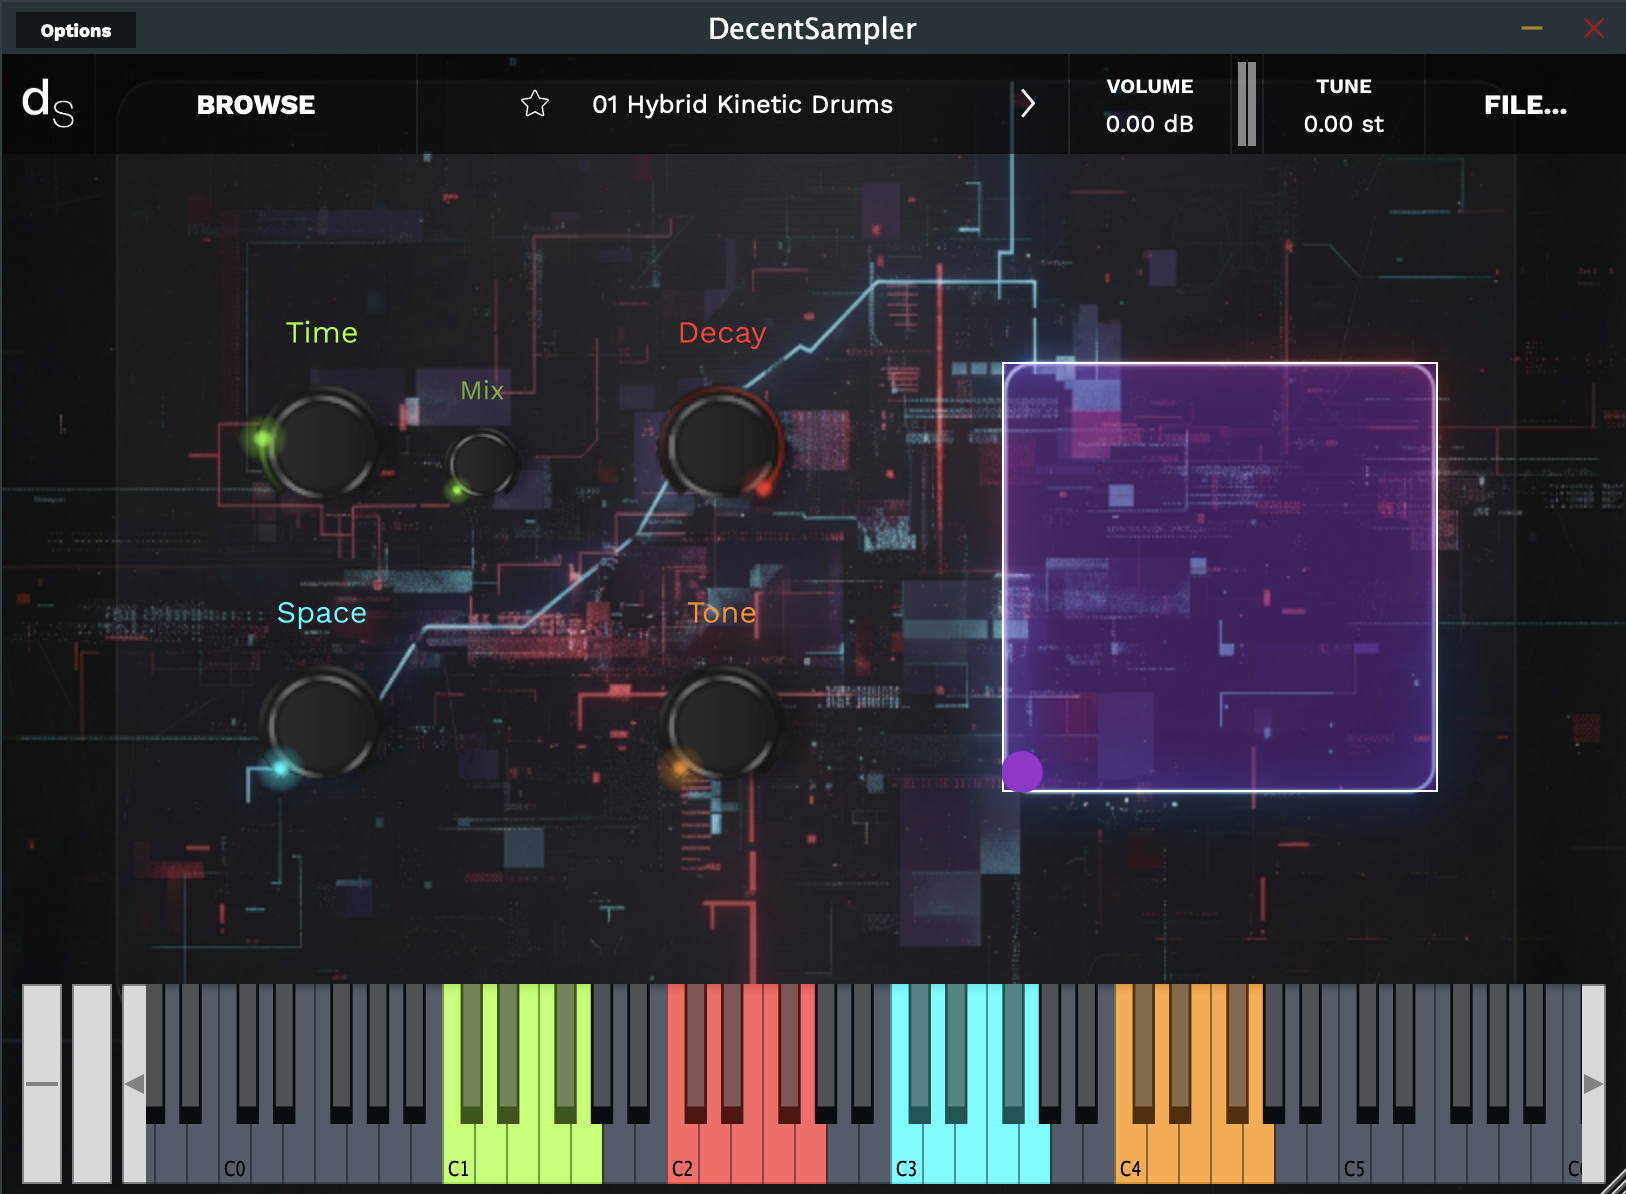Click the output level meter
The width and height of the screenshot is (1626, 1194).
(1247, 104)
